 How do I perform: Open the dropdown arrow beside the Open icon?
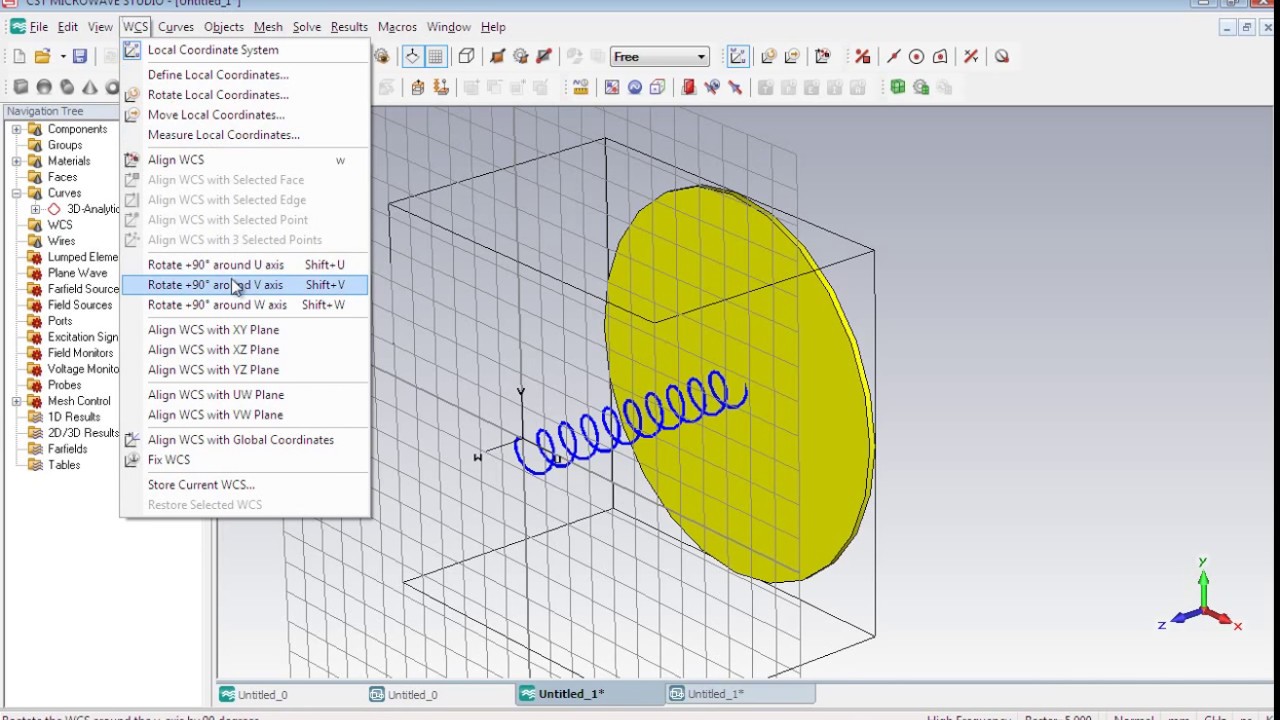63,57
